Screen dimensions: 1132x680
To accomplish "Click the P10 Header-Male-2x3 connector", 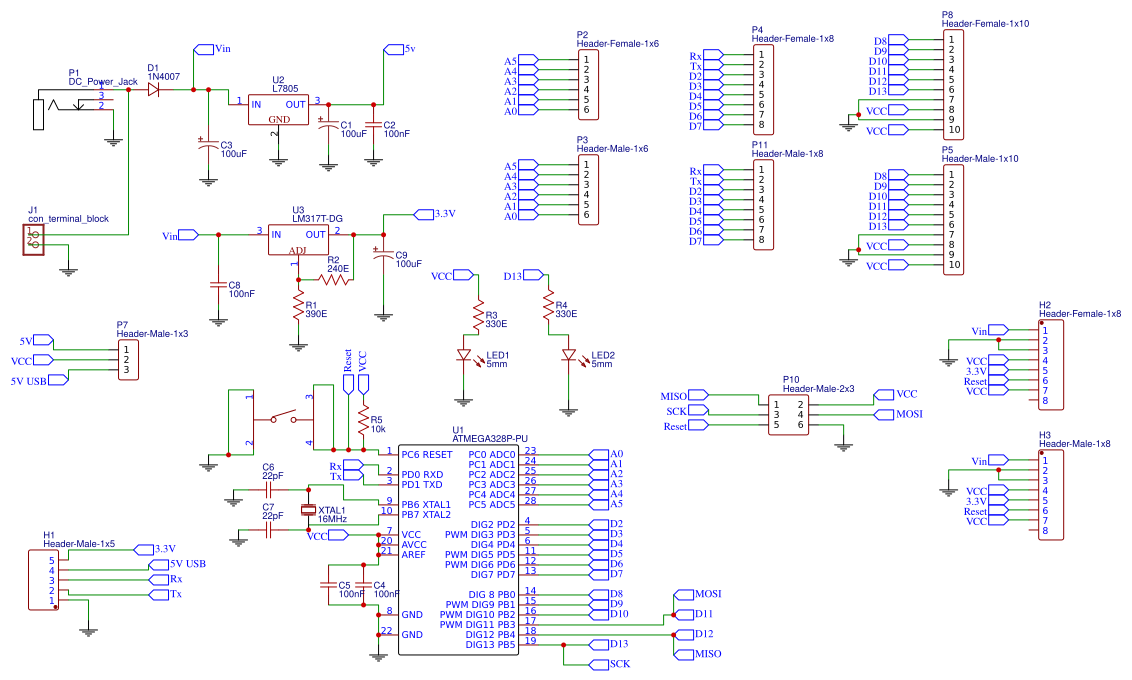I will point(788,415).
